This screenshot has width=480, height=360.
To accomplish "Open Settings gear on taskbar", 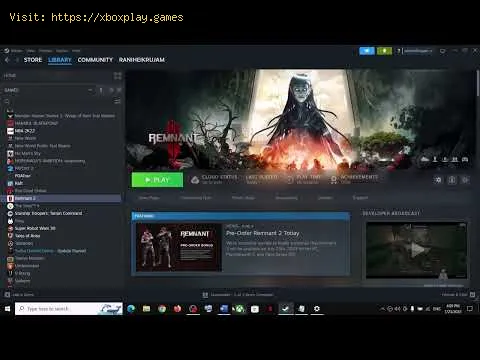I will [317, 309].
